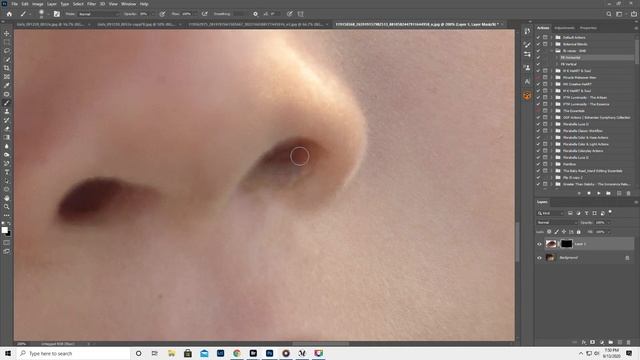The image size is (640, 360).
Task: Toggle lock transparent pixels
Action: [x=549, y=232]
